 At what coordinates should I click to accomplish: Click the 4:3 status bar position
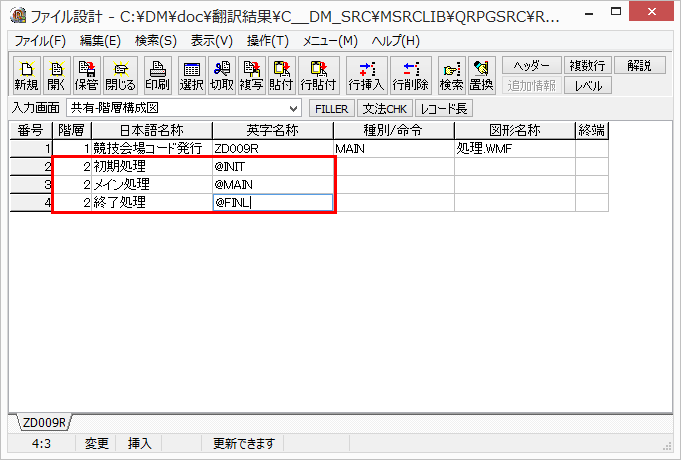(41, 443)
